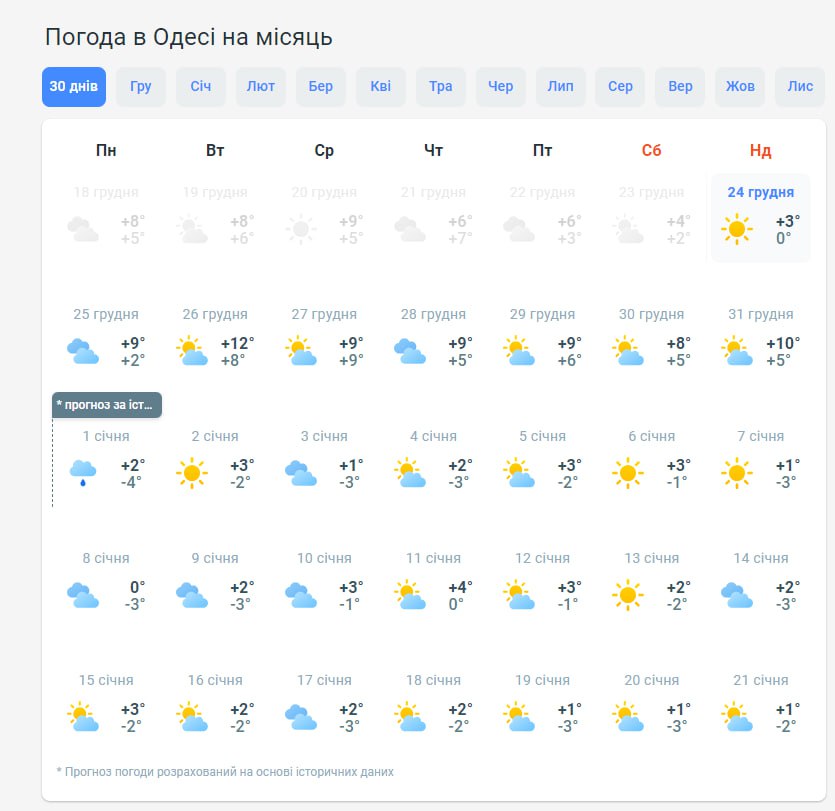Click the cloudy icon for 25 грудня
The width and height of the screenshot is (835, 811).
click(83, 352)
